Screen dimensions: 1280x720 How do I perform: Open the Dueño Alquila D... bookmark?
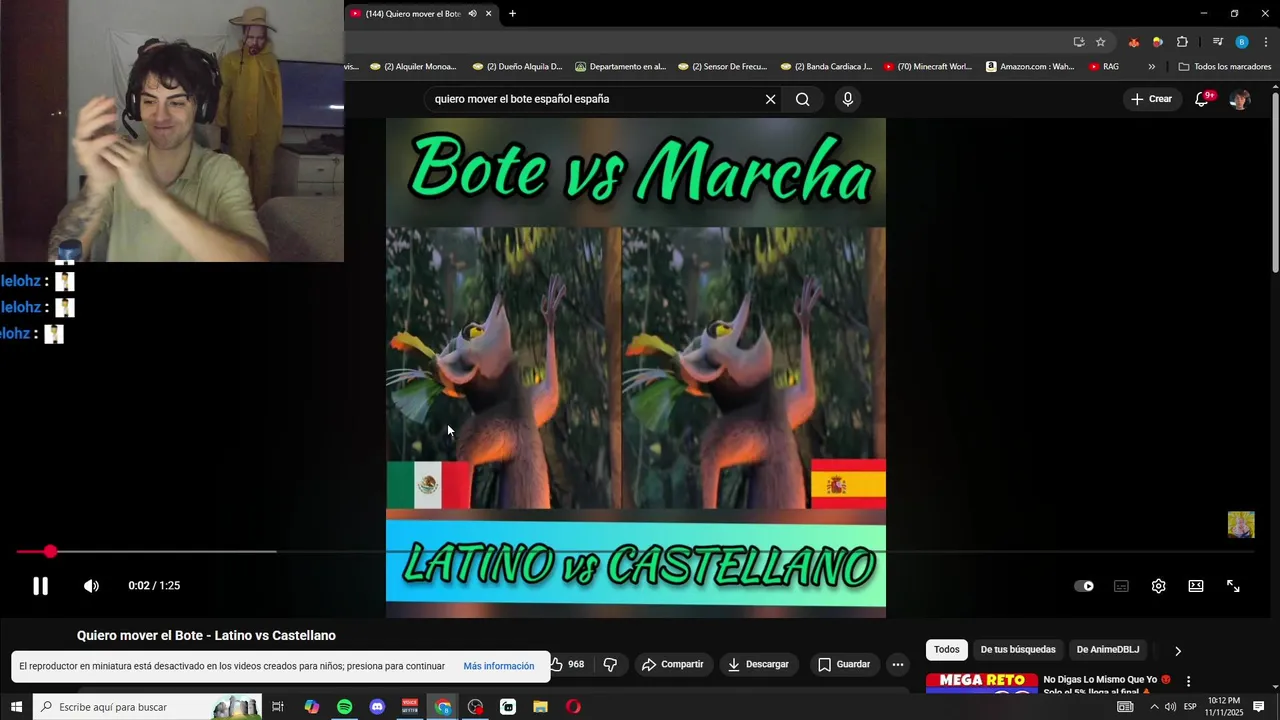517,67
